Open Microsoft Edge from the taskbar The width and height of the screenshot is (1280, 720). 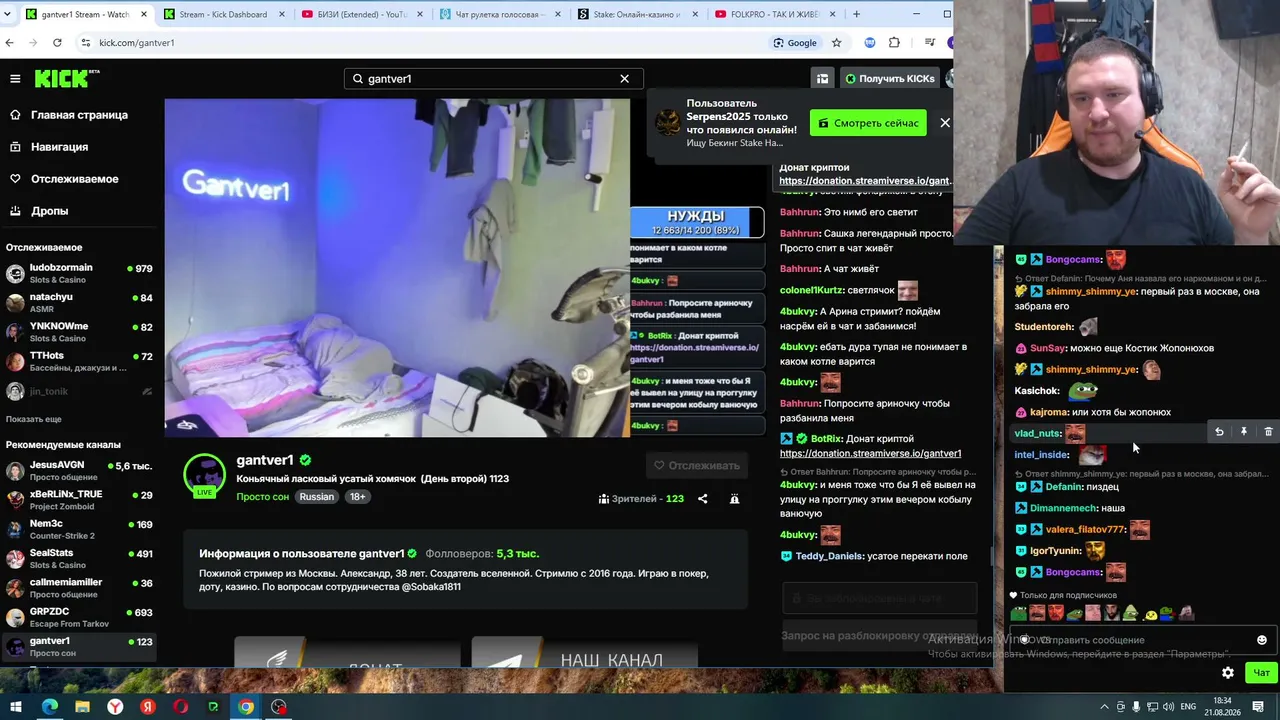pyautogui.click(x=50, y=707)
